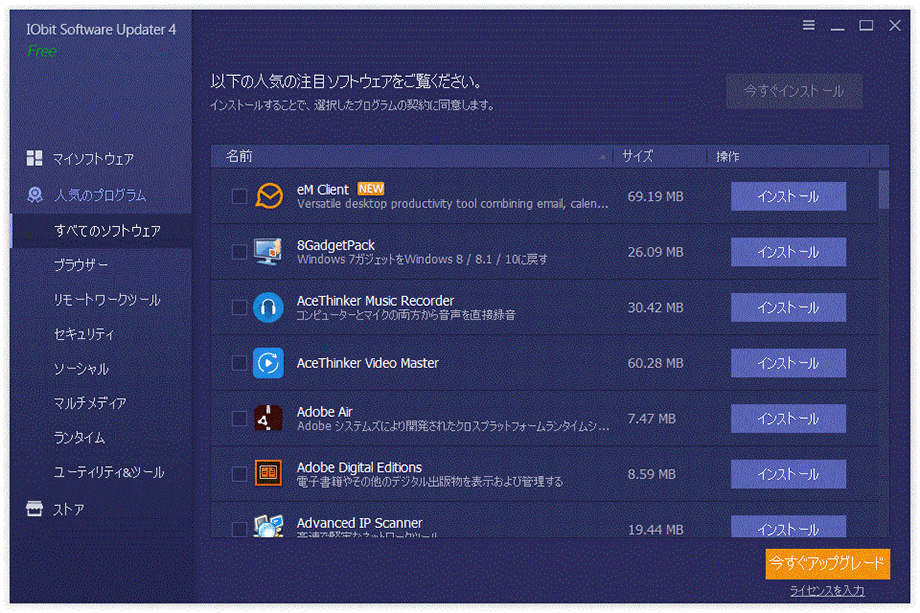This screenshot has width=920, height=613.
Task: Click the eM Client envelope icon
Action: [269, 196]
